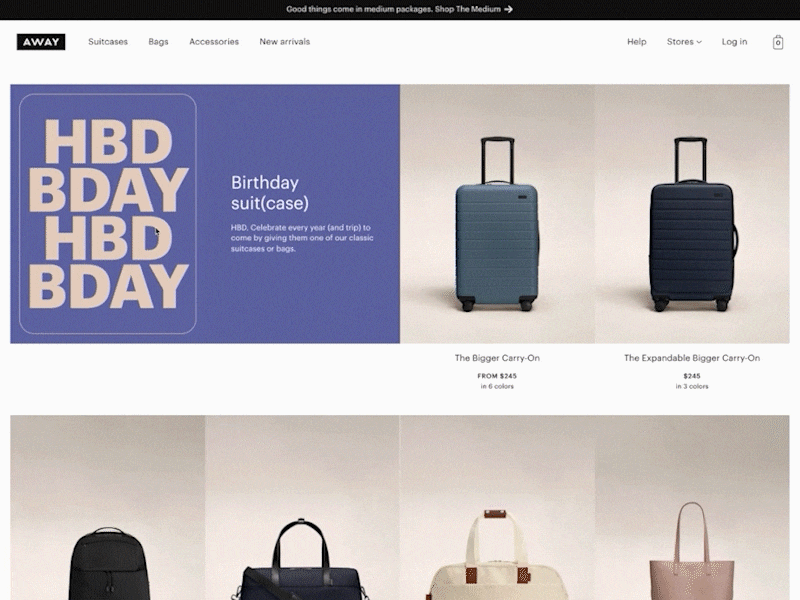Open The Bigger Carry-On product title
Viewport: 800px width, 600px height.
(497, 358)
